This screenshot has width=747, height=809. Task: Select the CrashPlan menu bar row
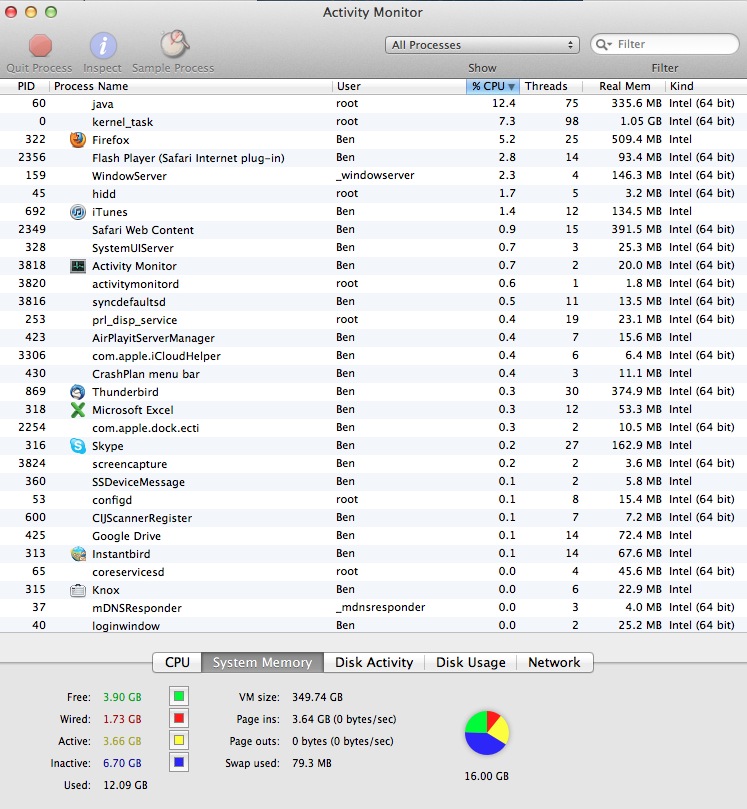pyautogui.click(x=374, y=374)
